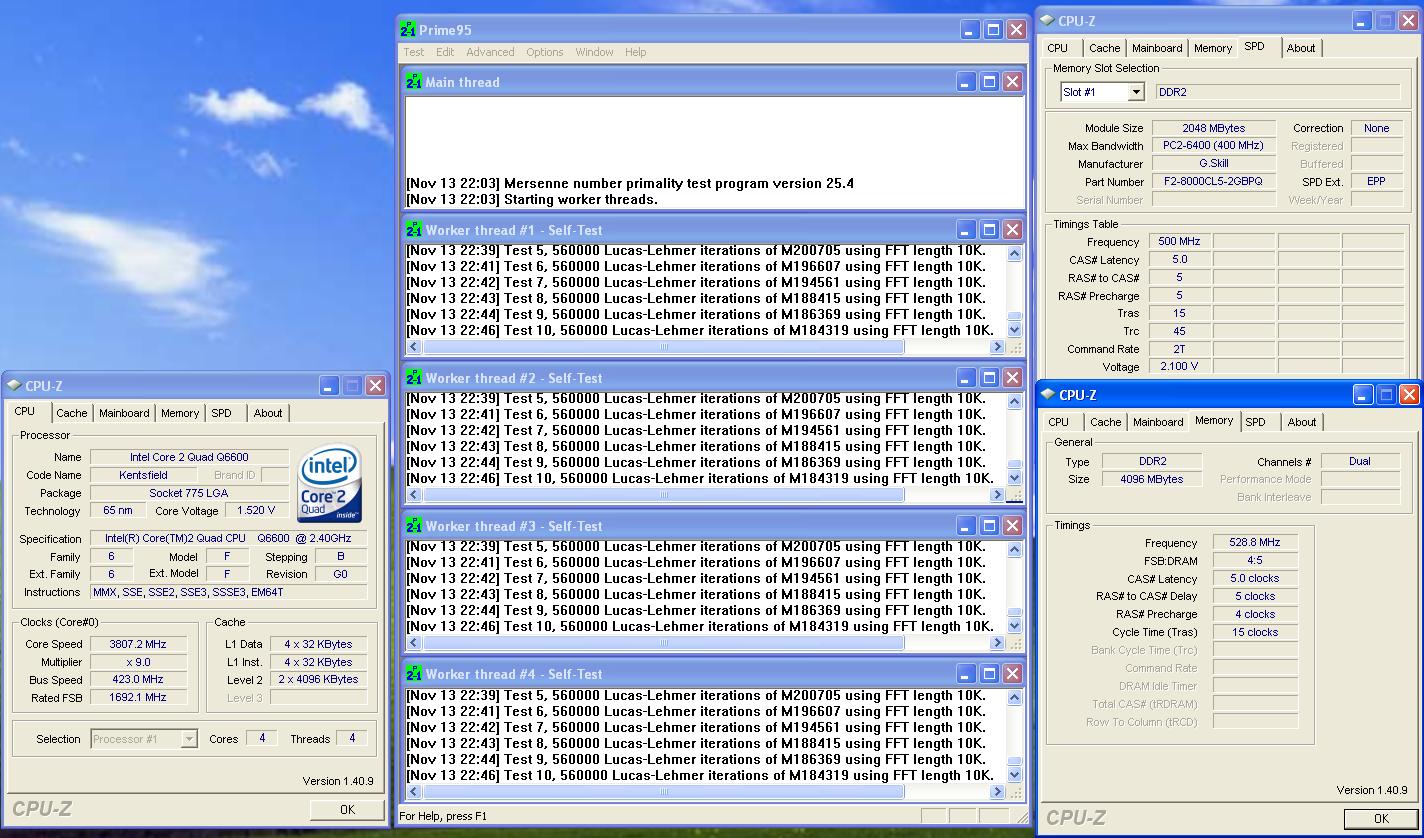Viewport: 1424px width, 838px height.
Task: Switch to Memory tab in CPU-Z window with Intel logo
Action: pyautogui.click(x=180, y=413)
